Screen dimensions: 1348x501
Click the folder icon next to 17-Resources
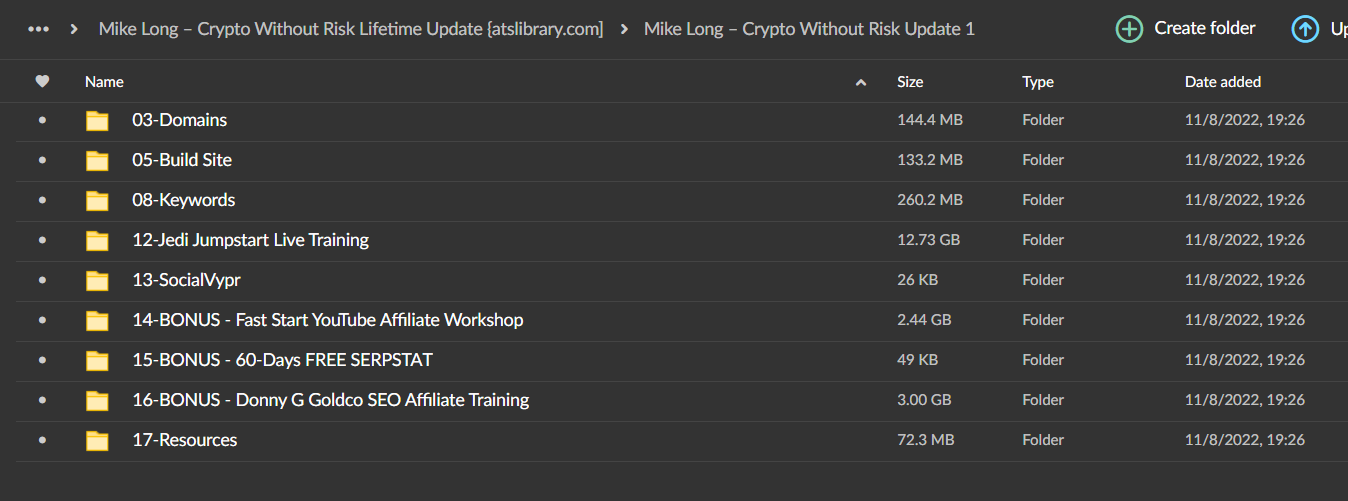coord(97,441)
